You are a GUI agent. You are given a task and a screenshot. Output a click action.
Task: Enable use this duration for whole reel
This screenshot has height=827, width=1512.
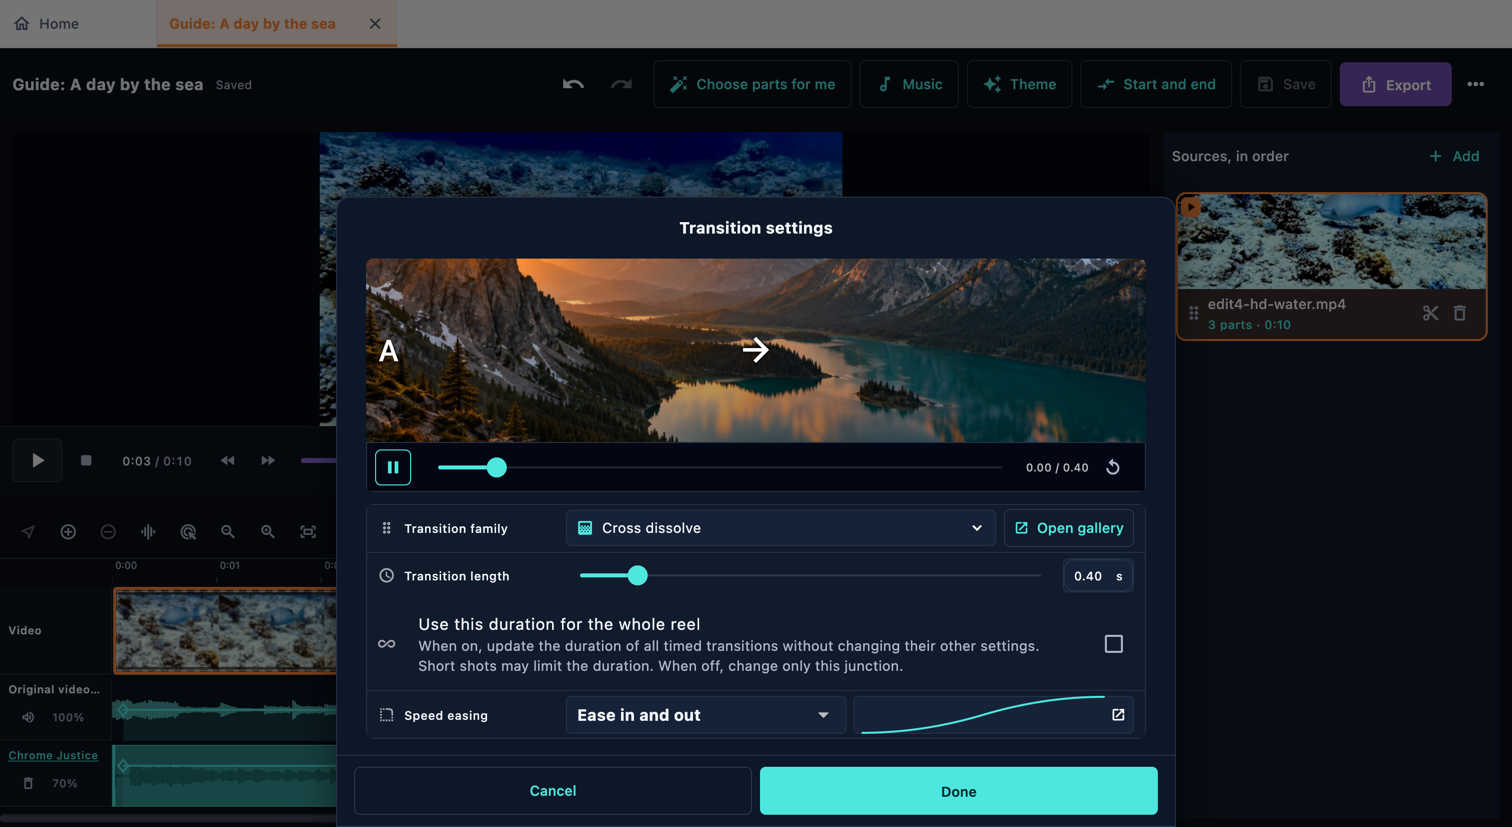[1113, 644]
